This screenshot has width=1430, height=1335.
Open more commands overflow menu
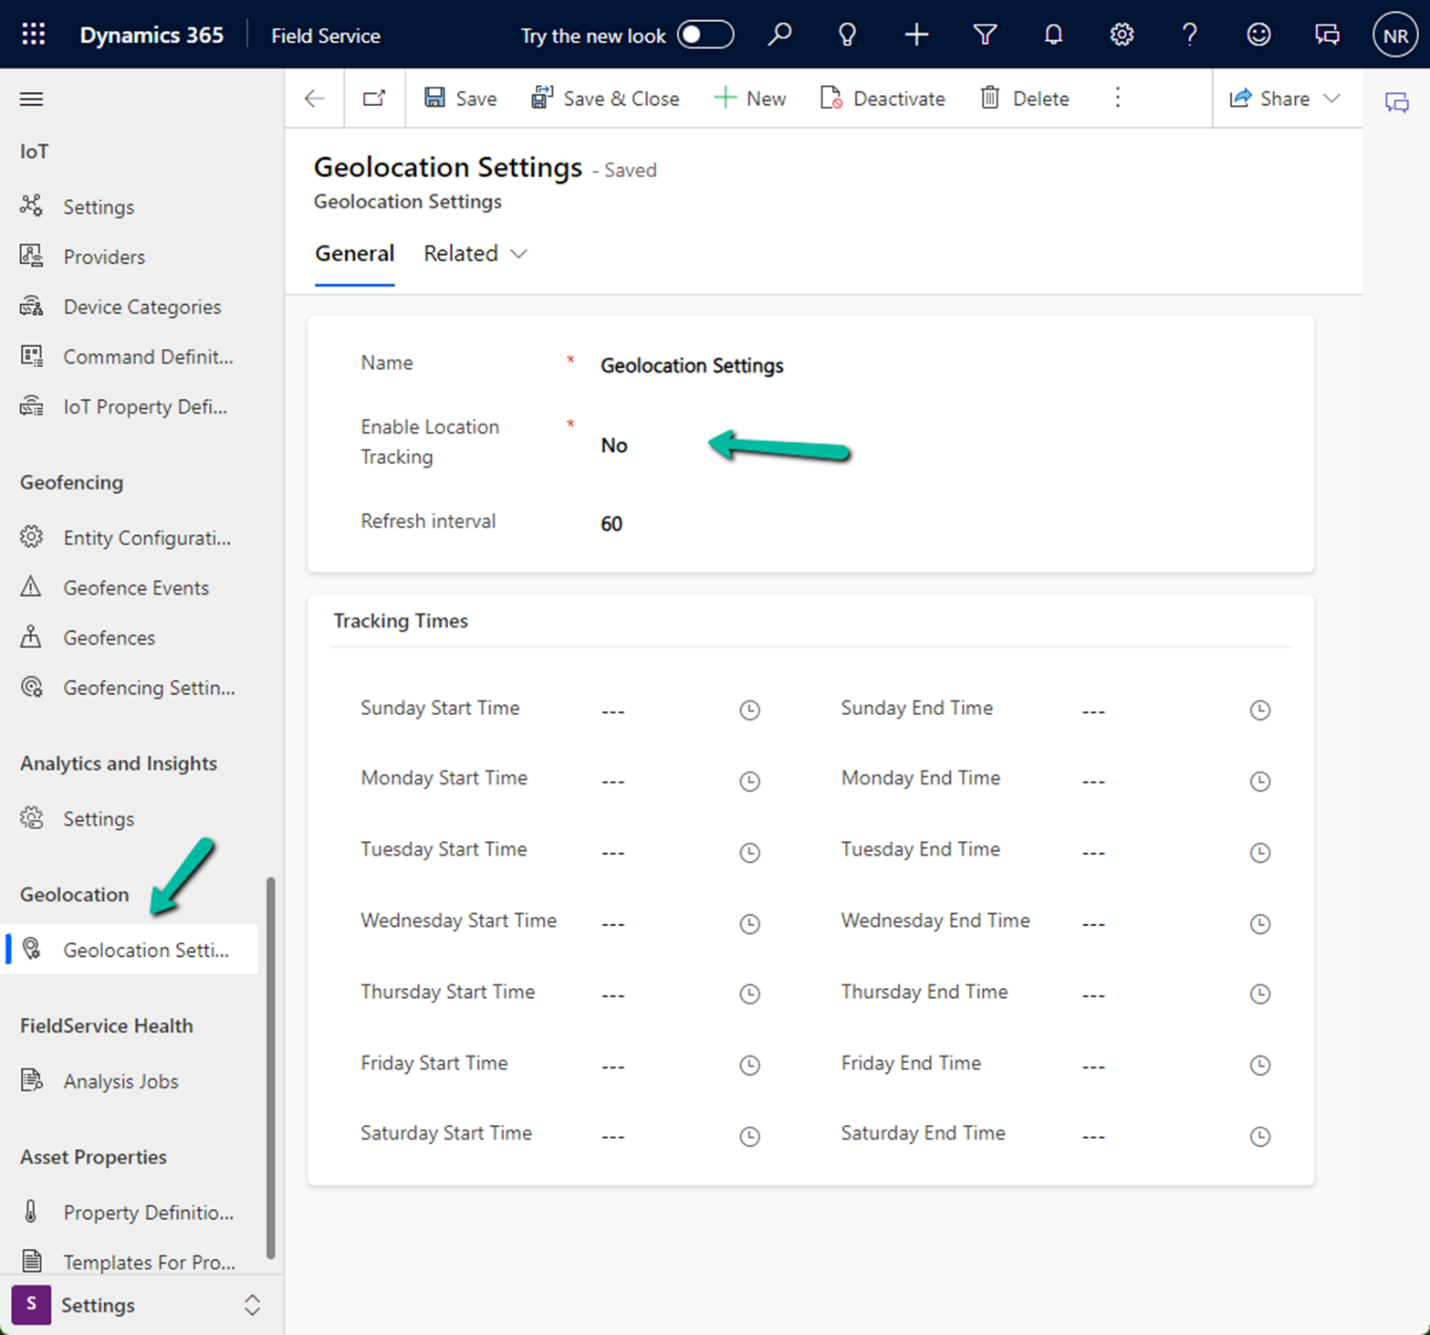coord(1117,98)
